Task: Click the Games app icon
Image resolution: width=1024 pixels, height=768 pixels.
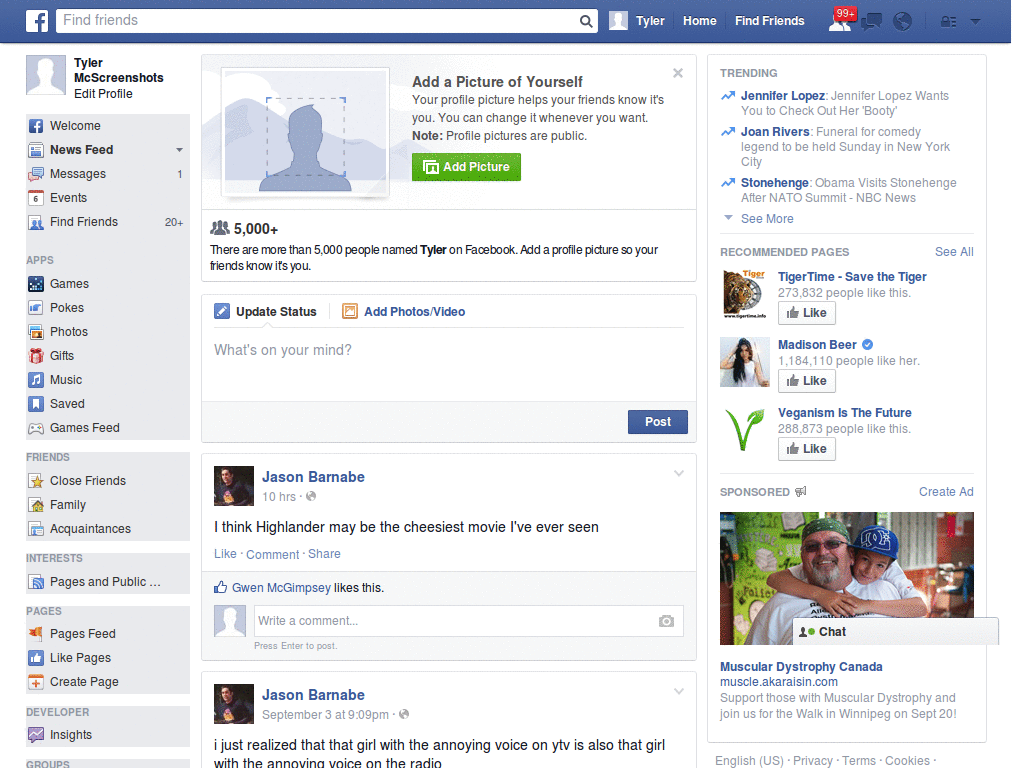Action: tap(36, 284)
